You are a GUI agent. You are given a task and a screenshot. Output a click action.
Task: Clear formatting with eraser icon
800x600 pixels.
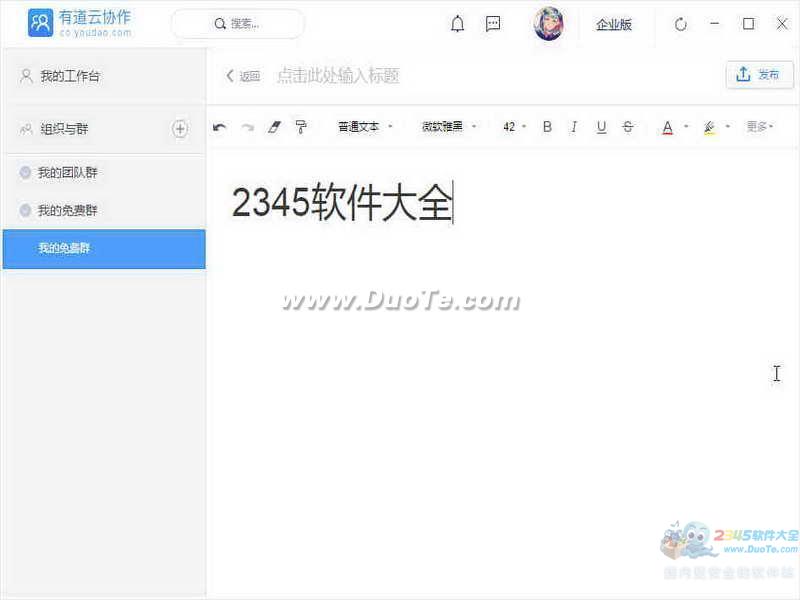point(274,127)
